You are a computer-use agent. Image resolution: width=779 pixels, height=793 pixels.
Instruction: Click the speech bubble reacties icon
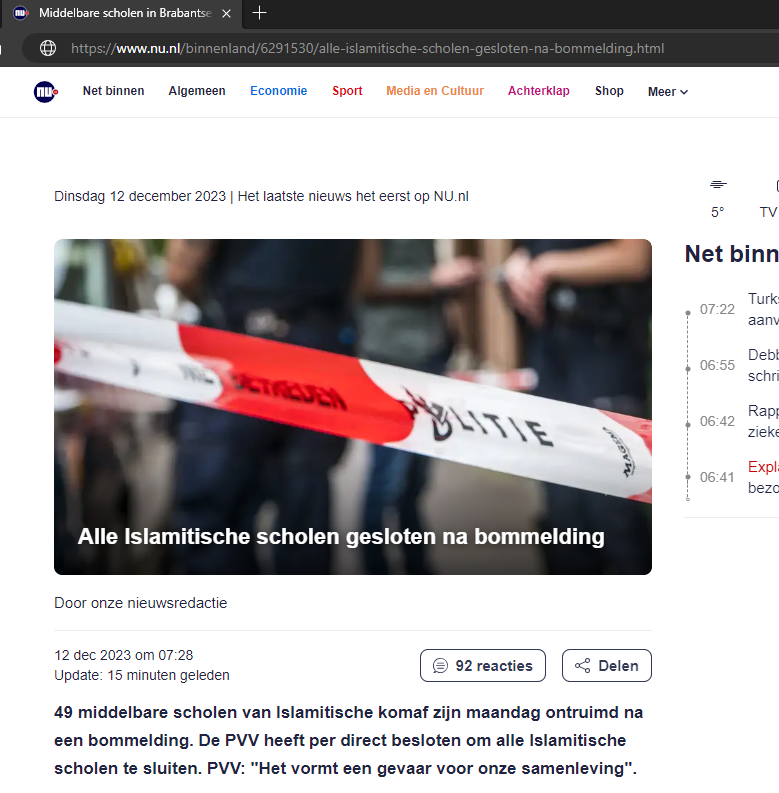(440, 666)
